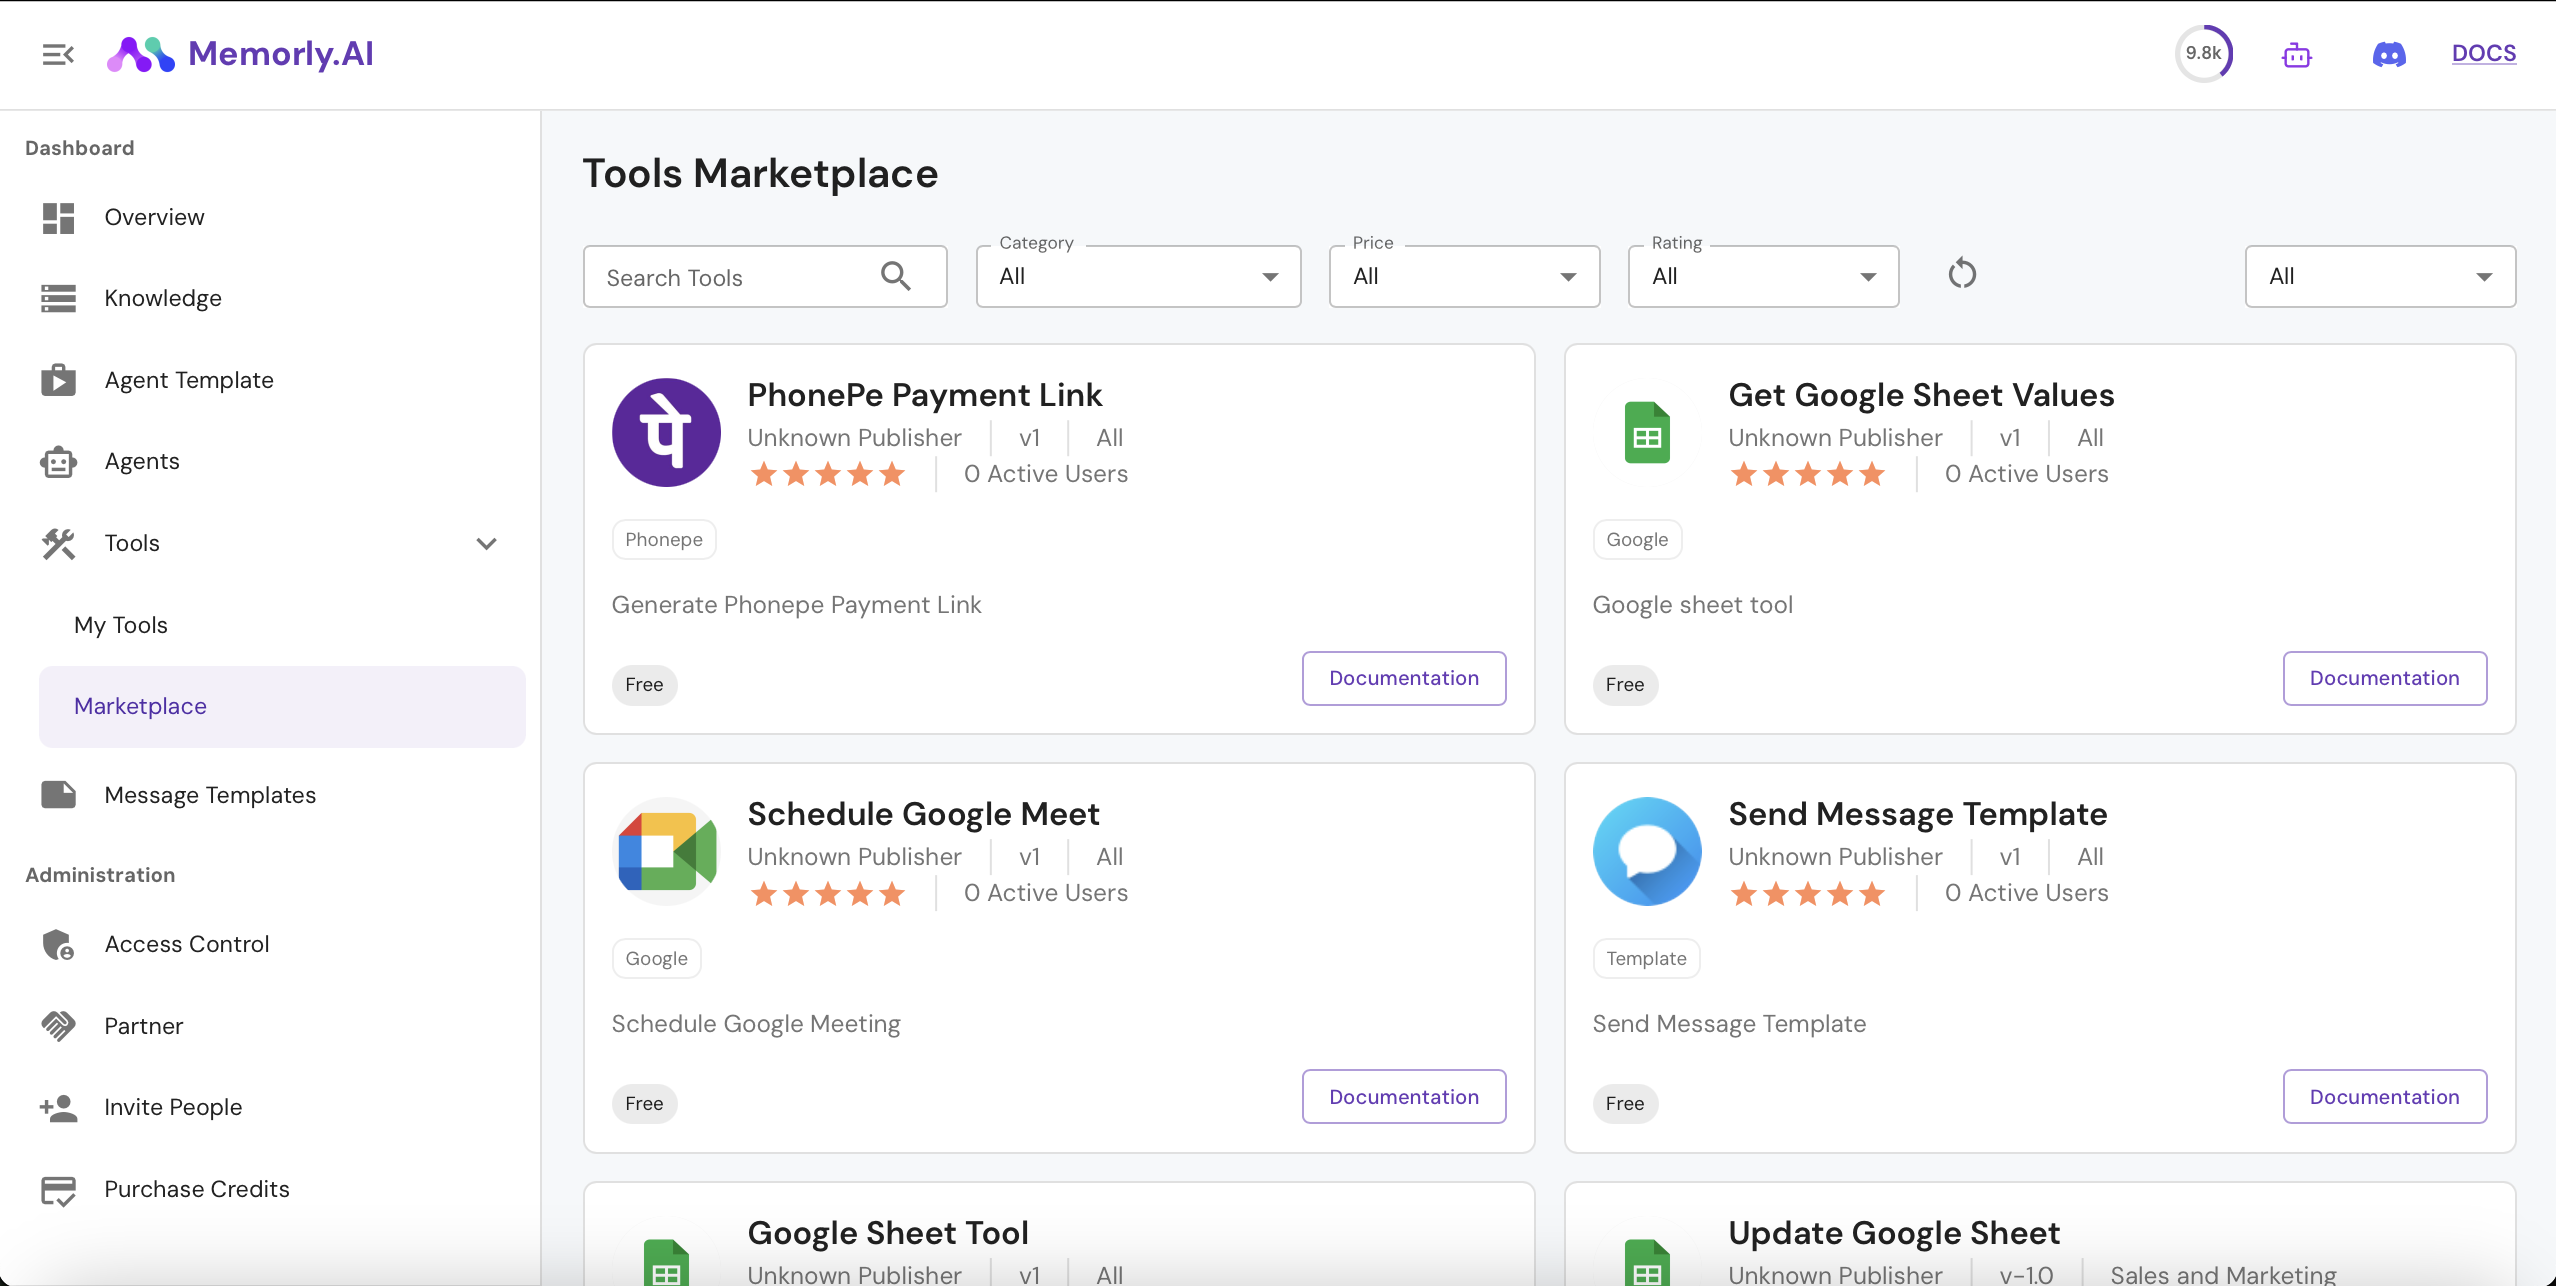Viewport: 2556px width, 1286px height.
Task: Click the Partner handshake icon
Action: click(x=59, y=1026)
